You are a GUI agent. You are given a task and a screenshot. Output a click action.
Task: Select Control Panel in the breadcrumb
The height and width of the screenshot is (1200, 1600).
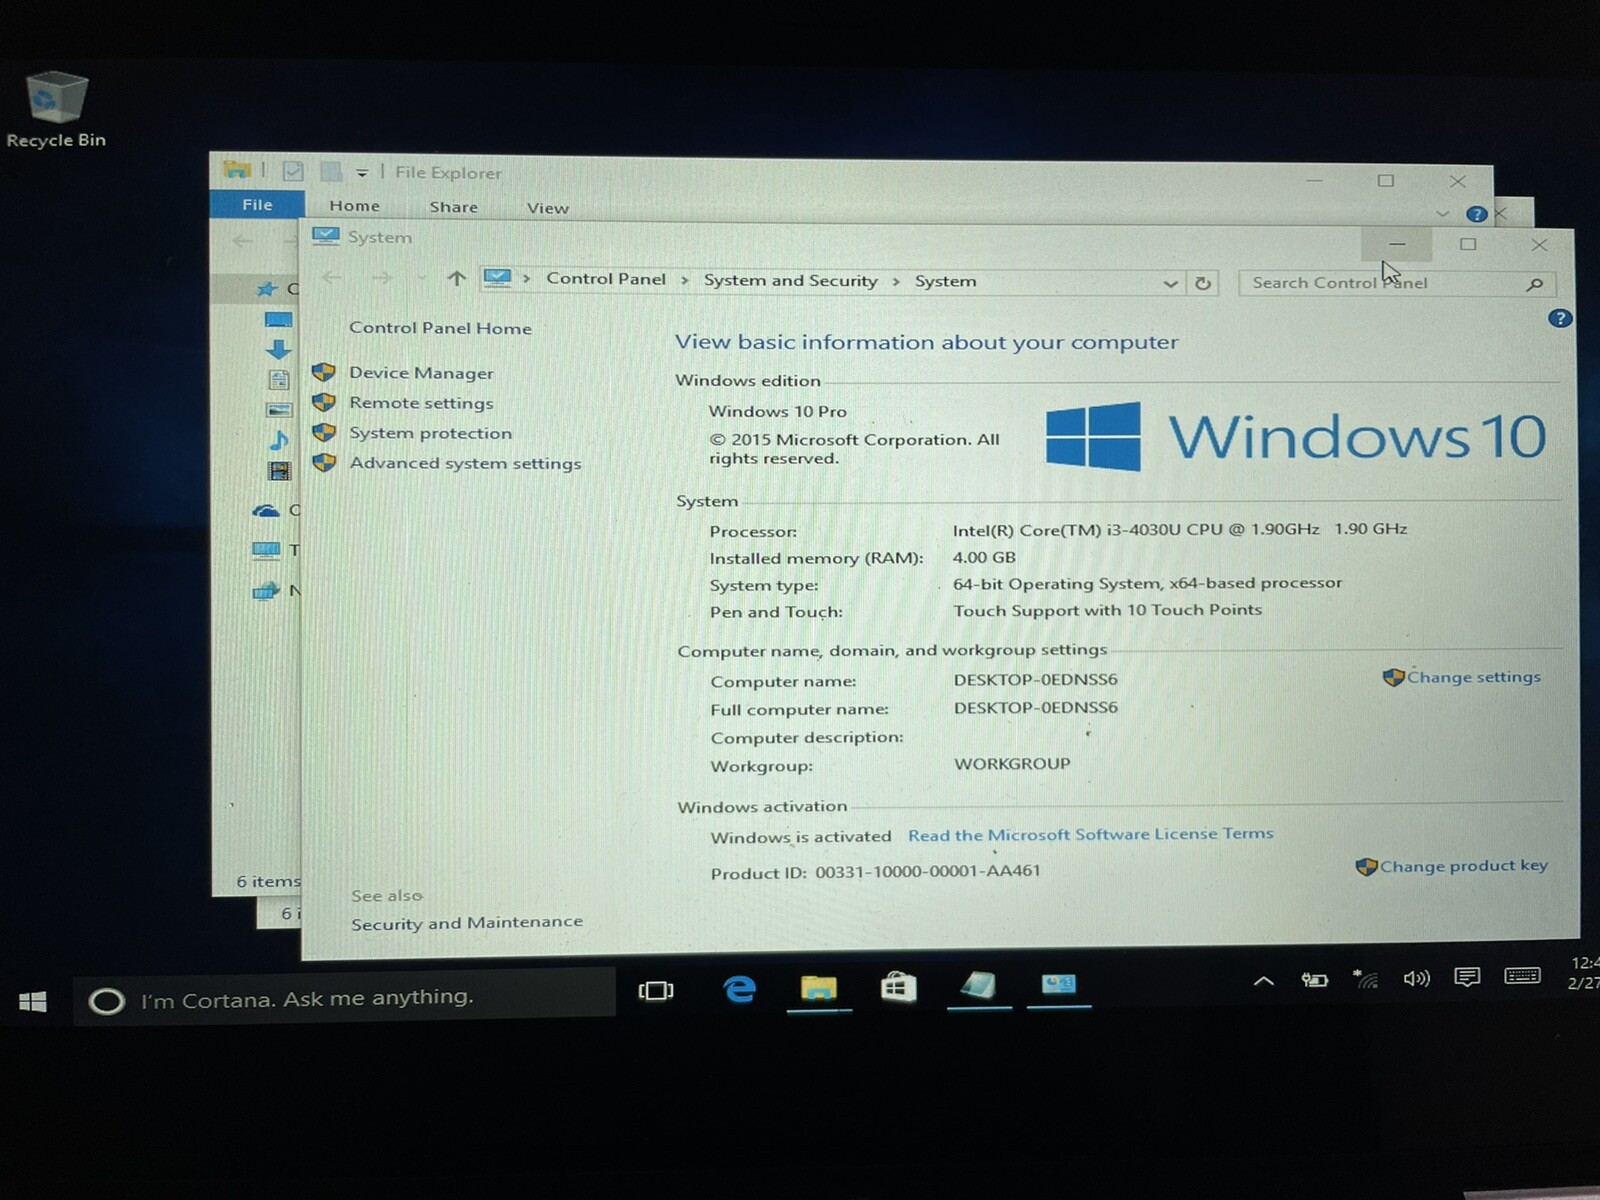click(606, 279)
